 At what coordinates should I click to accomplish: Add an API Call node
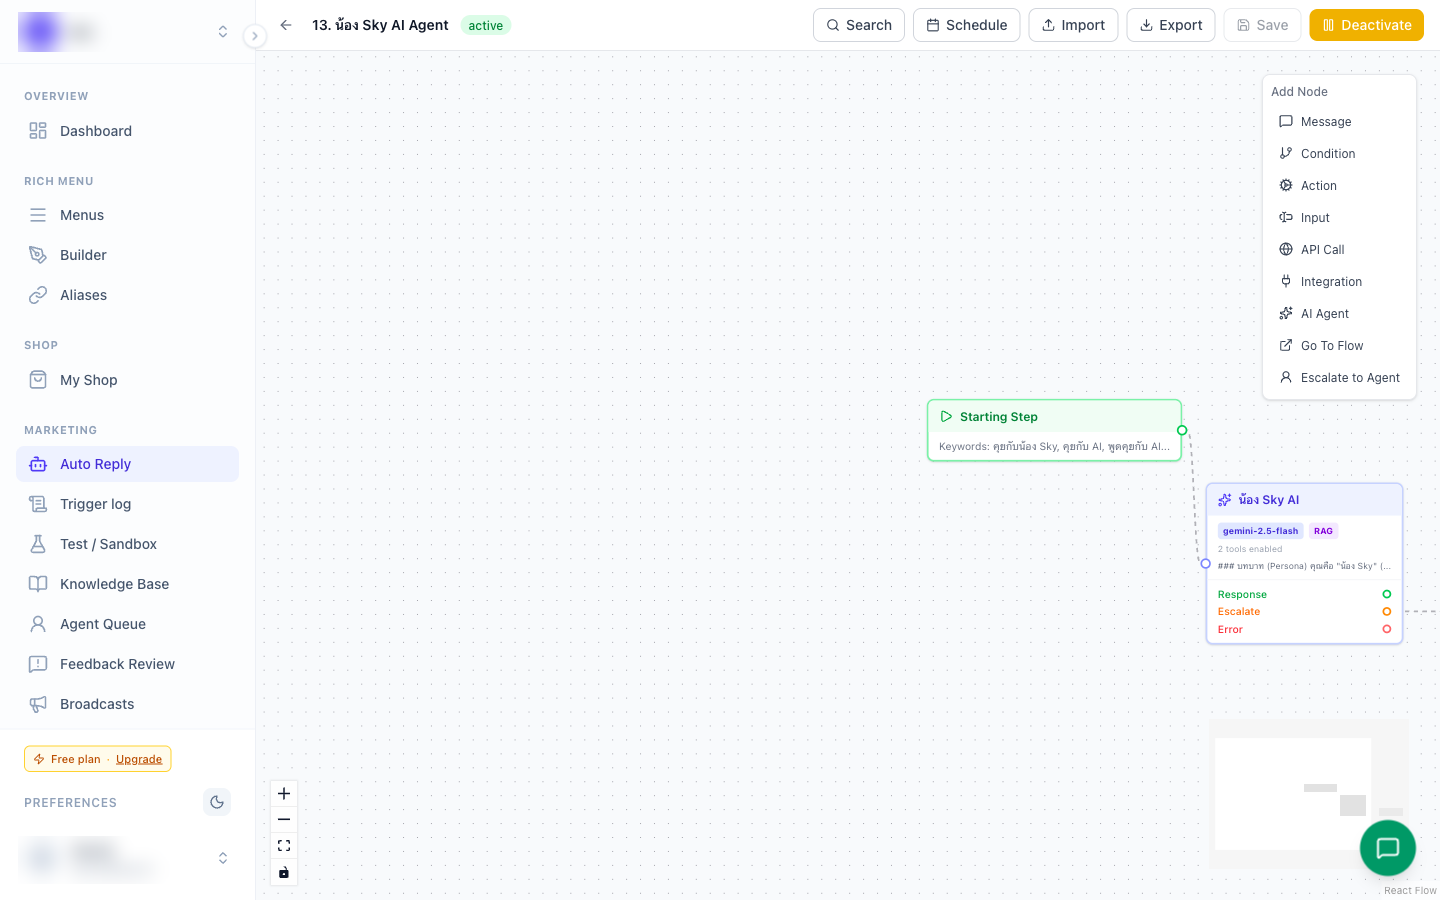click(1340, 250)
